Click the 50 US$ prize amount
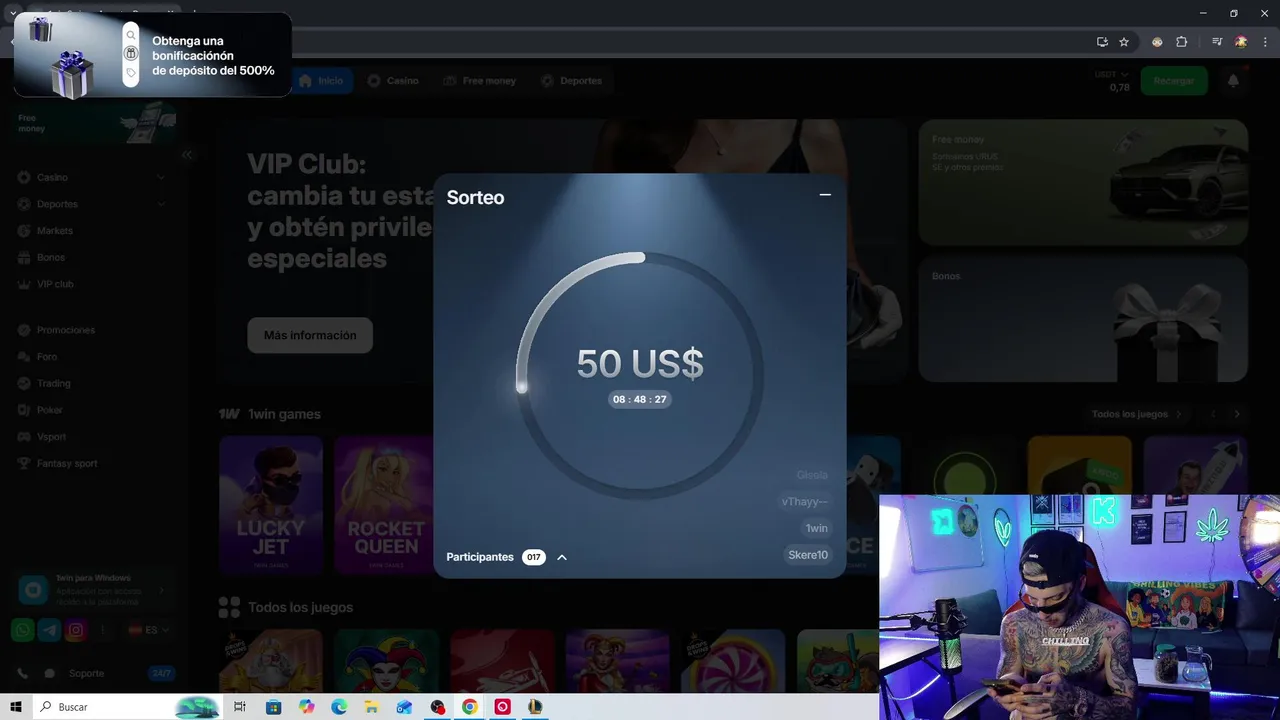 (x=640, y=363)
